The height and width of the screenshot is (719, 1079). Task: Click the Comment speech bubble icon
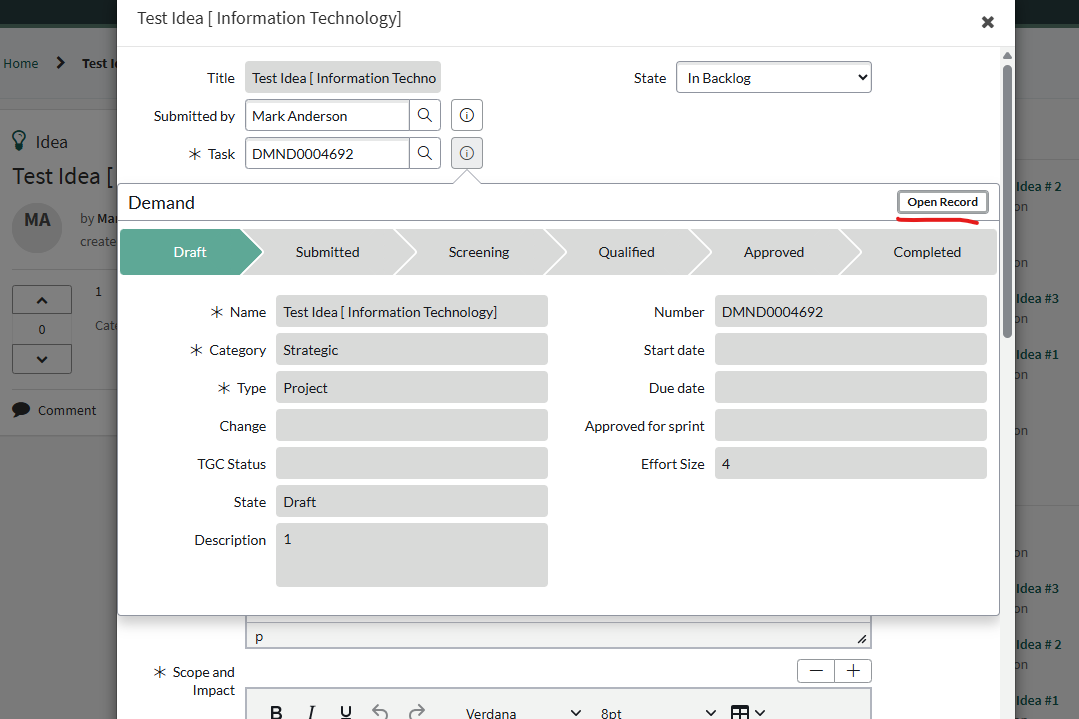pos(21,410)
